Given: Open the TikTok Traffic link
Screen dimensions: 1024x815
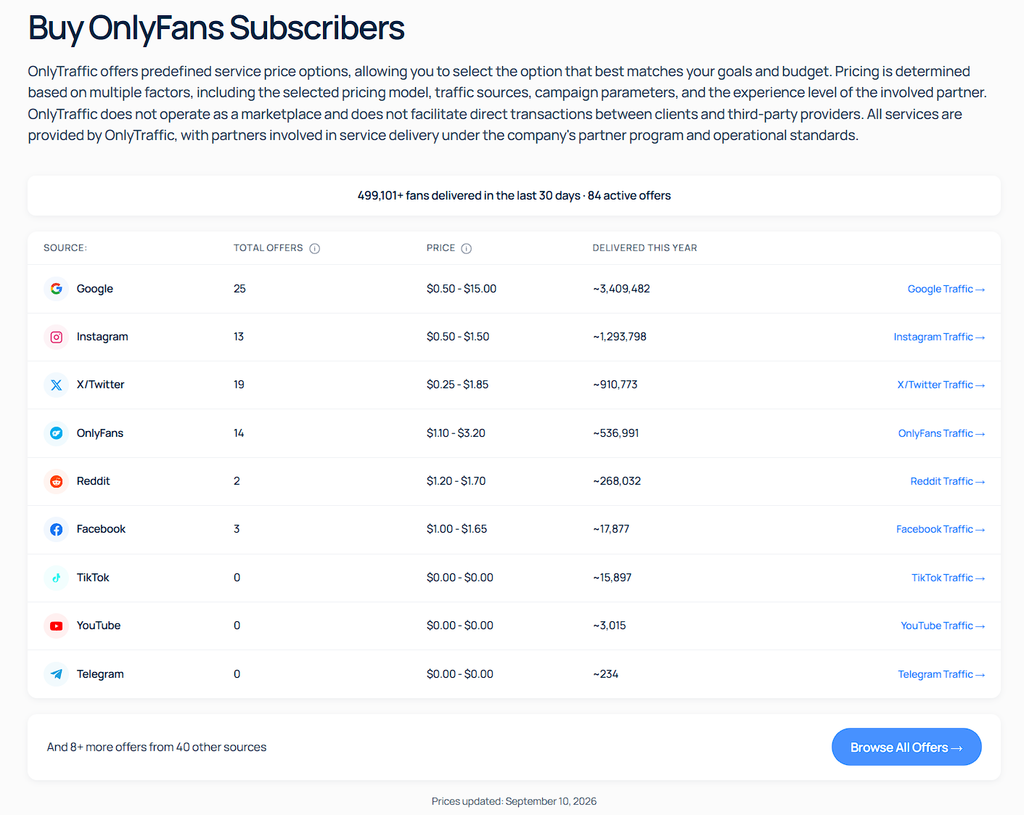Looking at the screenshot, I should coord(948,577).
